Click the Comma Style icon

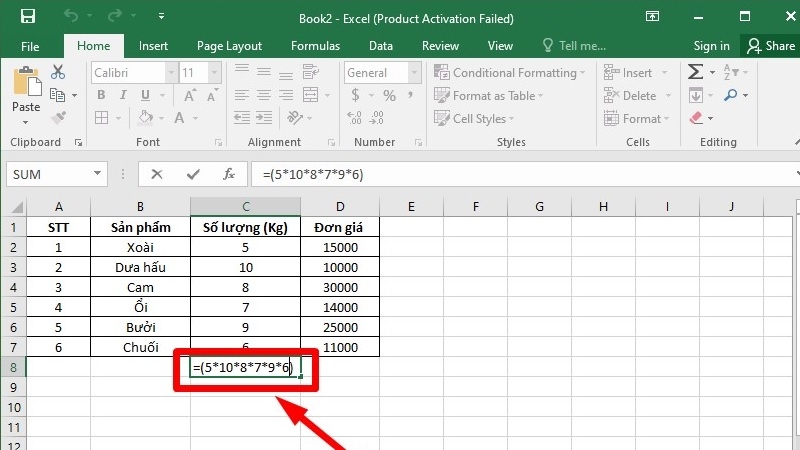click(x=410, y=95)
